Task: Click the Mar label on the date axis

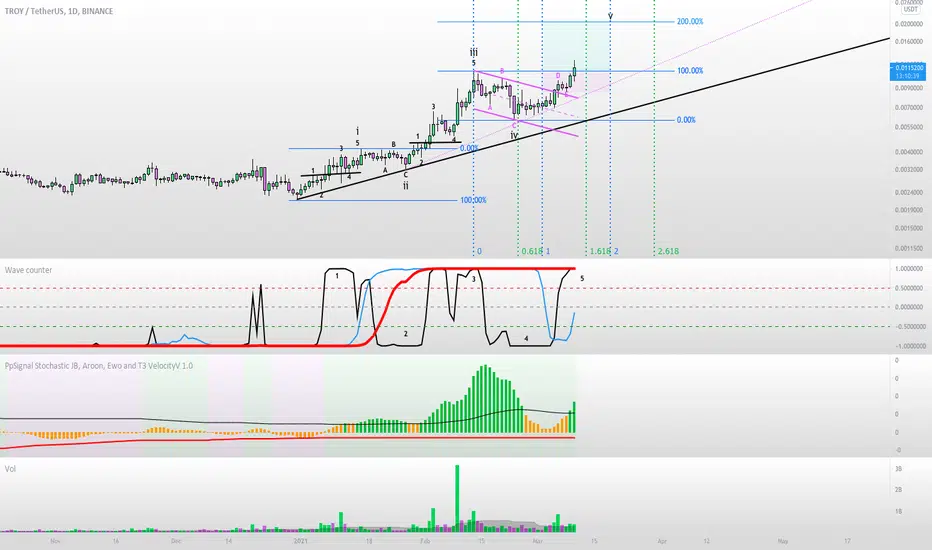Action: (x=538, y=541)
